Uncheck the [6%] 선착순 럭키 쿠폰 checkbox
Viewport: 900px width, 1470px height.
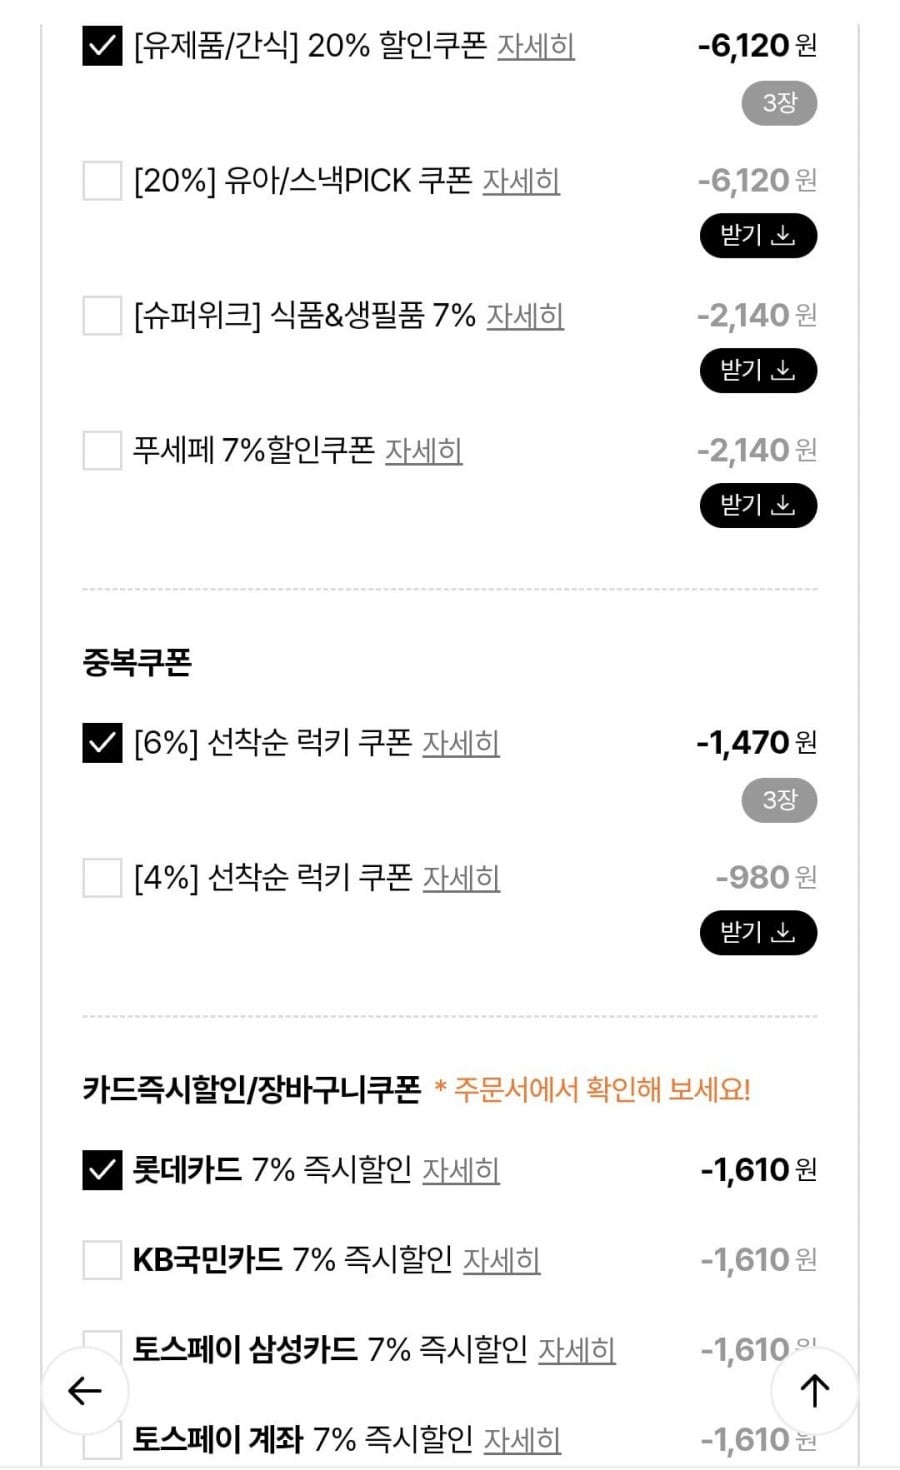click(102, 743)
